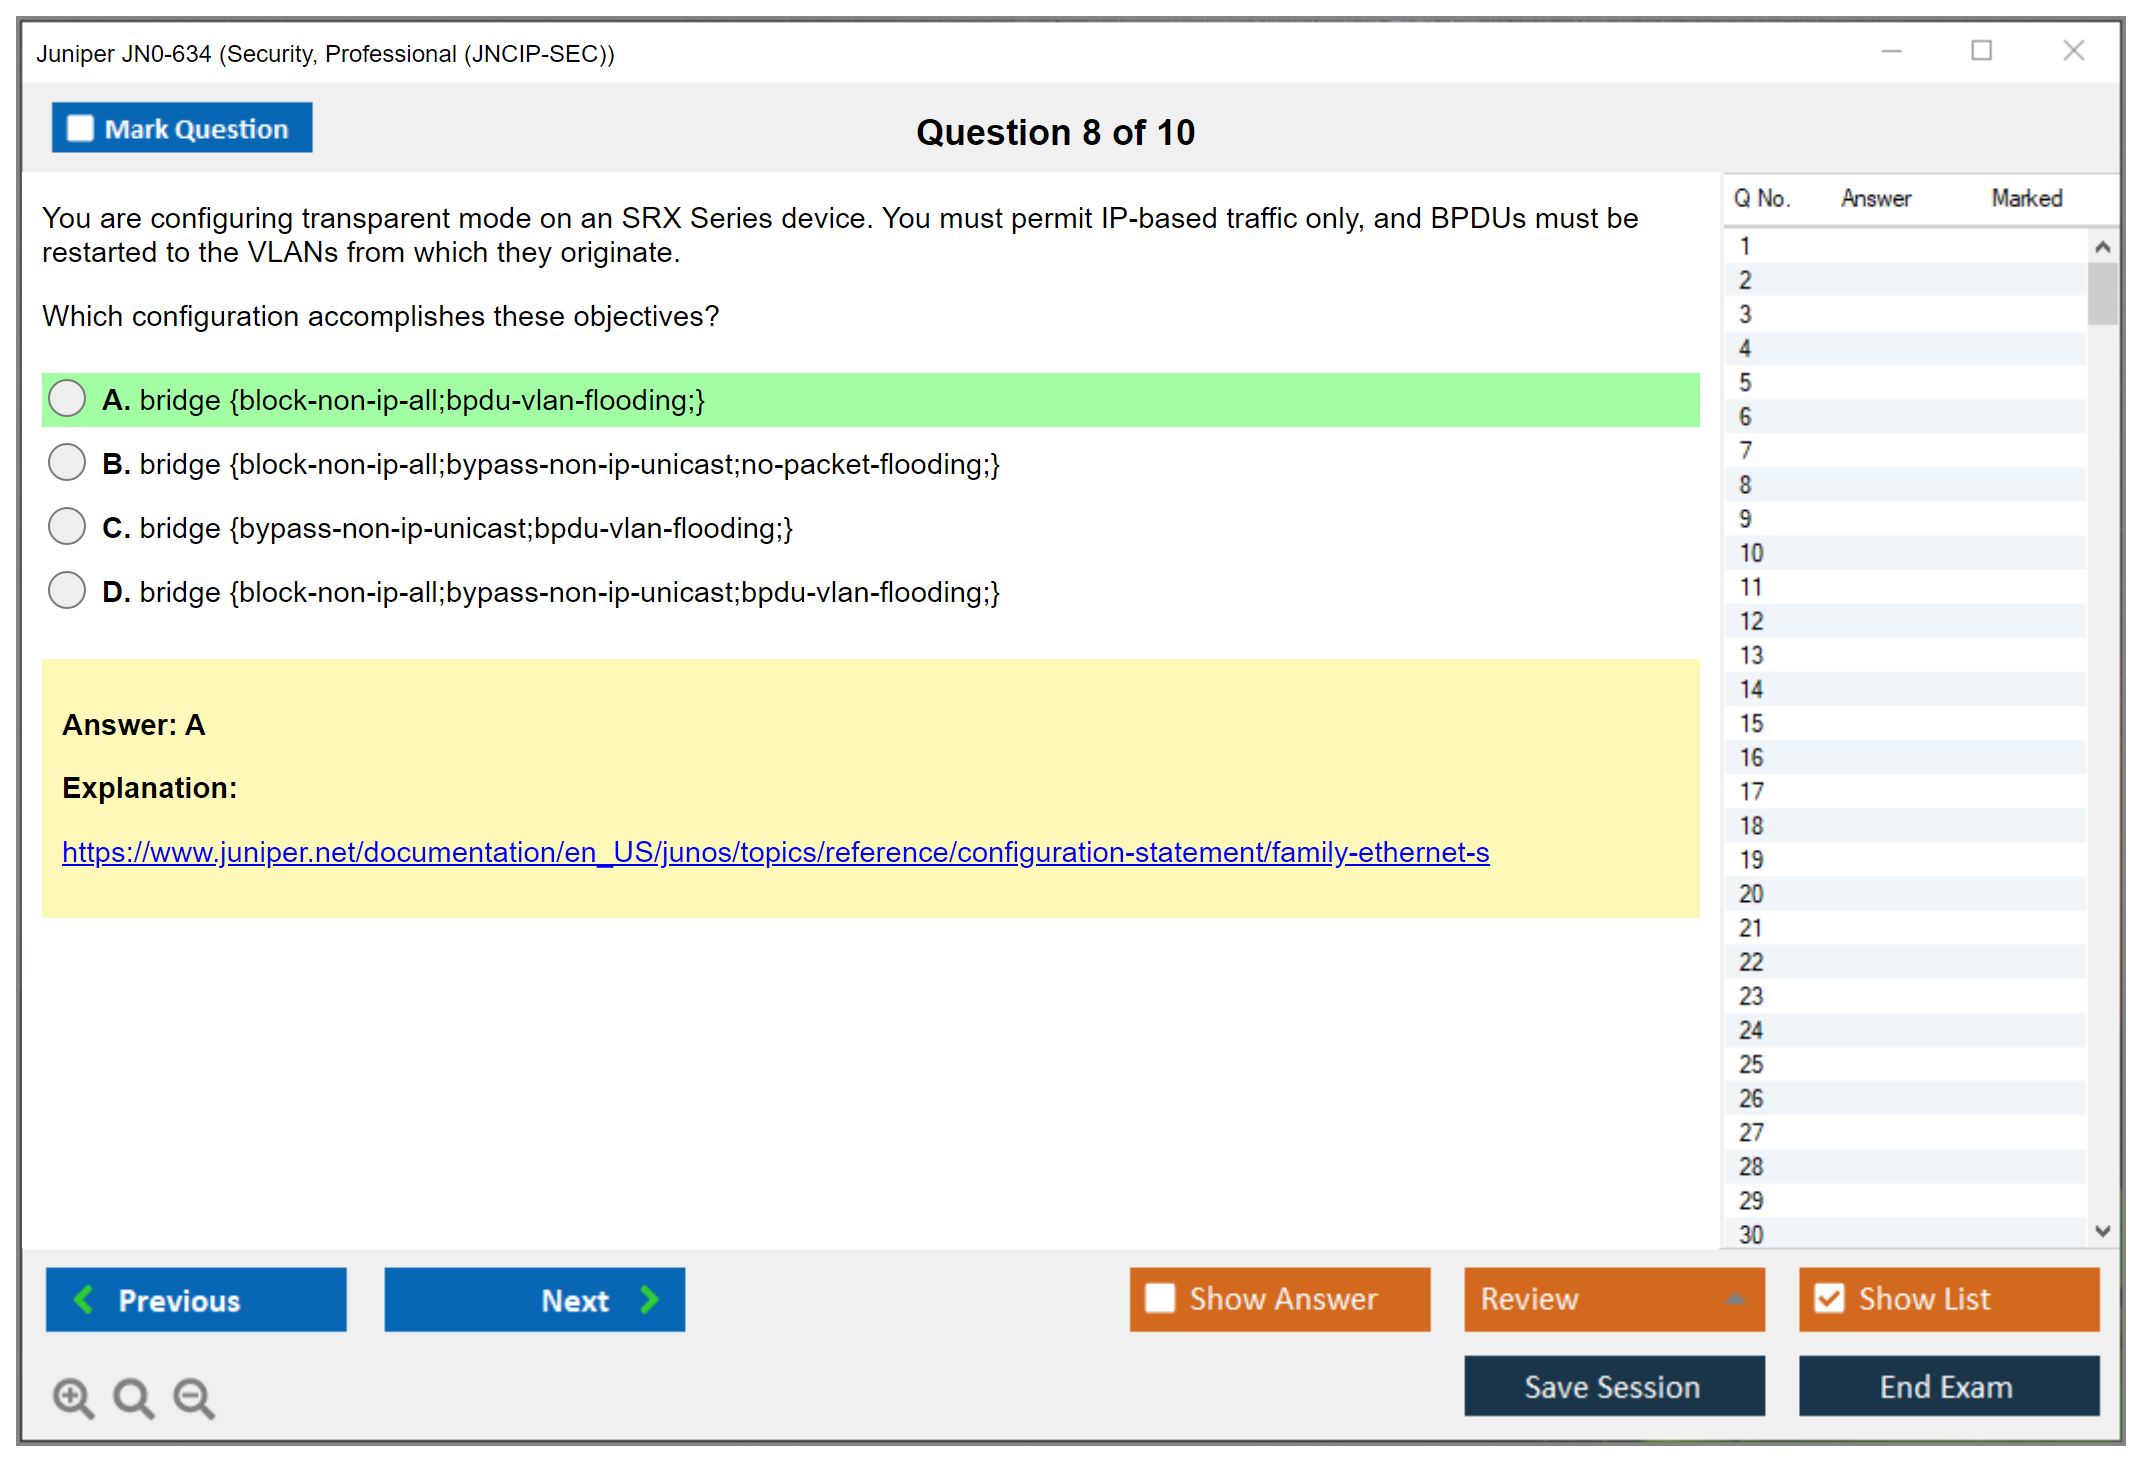The width and height of the screenshot is (2150, 1470).
Task: Tick the Mark Question checkbox
Action: (80, 129)
